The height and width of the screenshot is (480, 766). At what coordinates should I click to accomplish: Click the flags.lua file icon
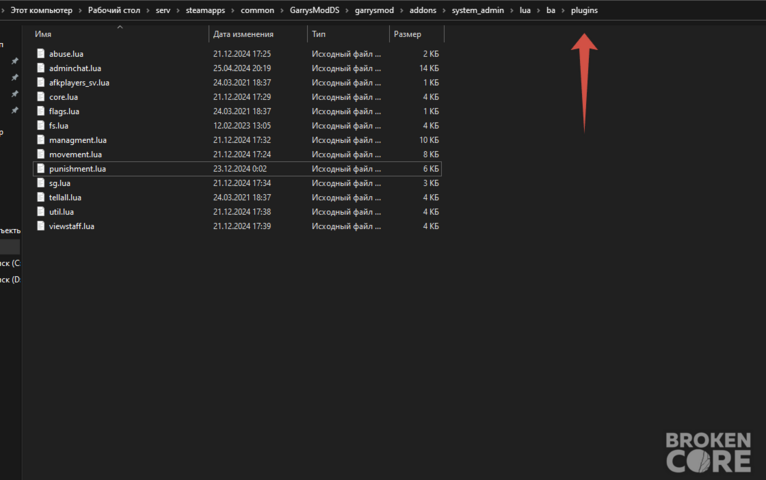tap(41, 111)
